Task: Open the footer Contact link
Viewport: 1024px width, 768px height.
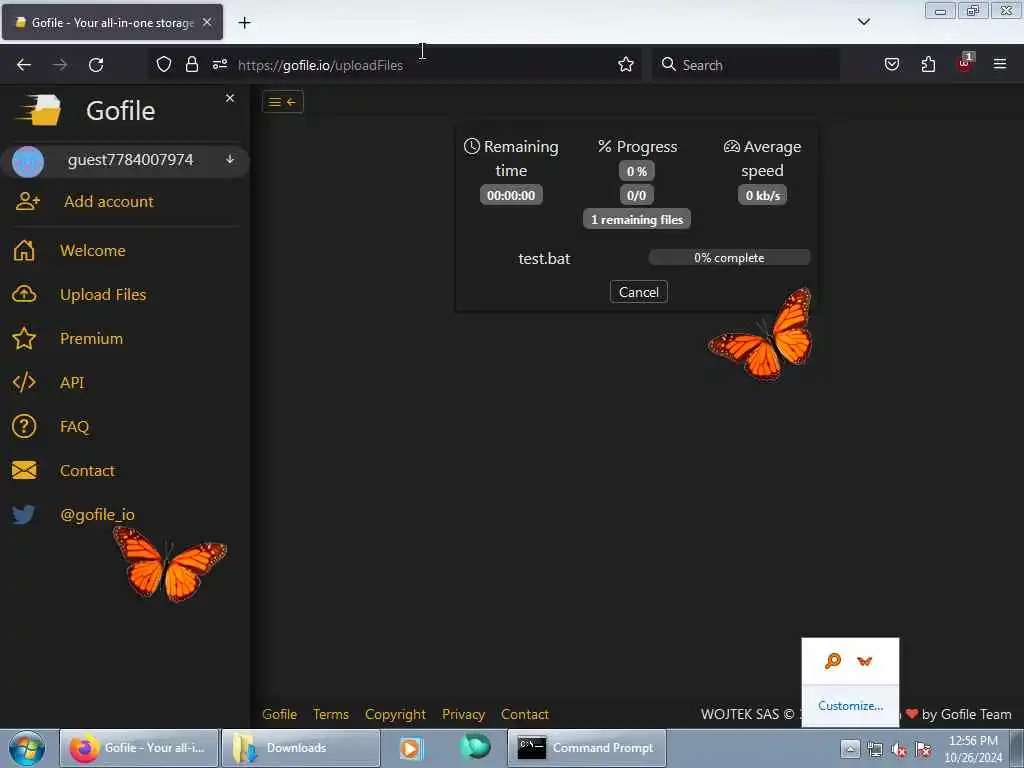Action: (524, 714)
